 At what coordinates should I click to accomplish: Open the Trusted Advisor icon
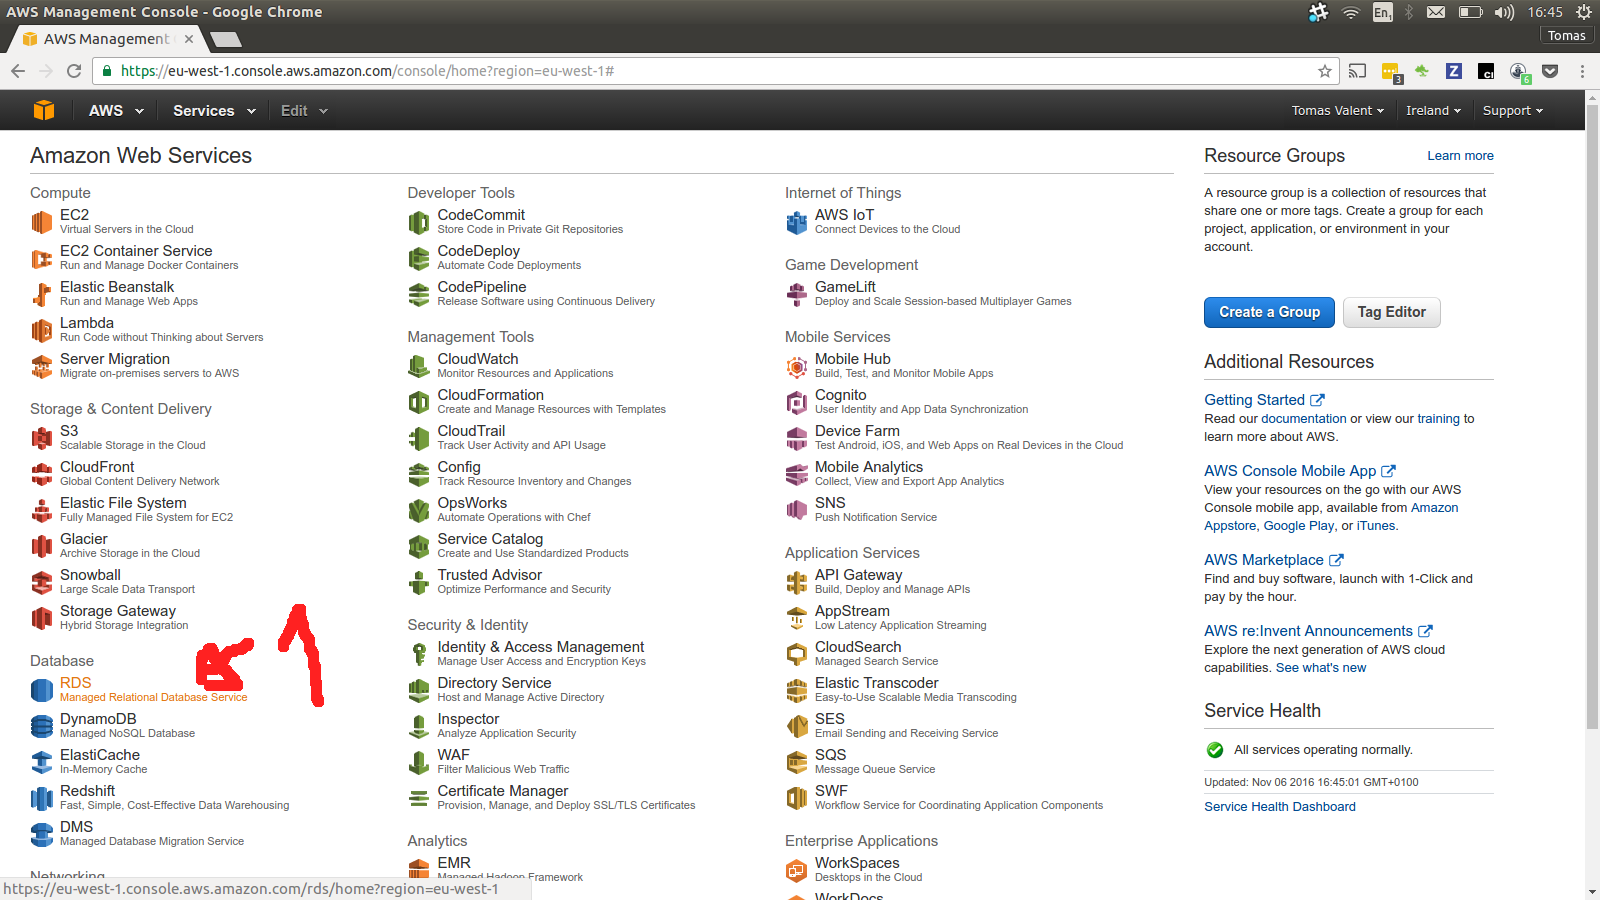coord(419,582)
